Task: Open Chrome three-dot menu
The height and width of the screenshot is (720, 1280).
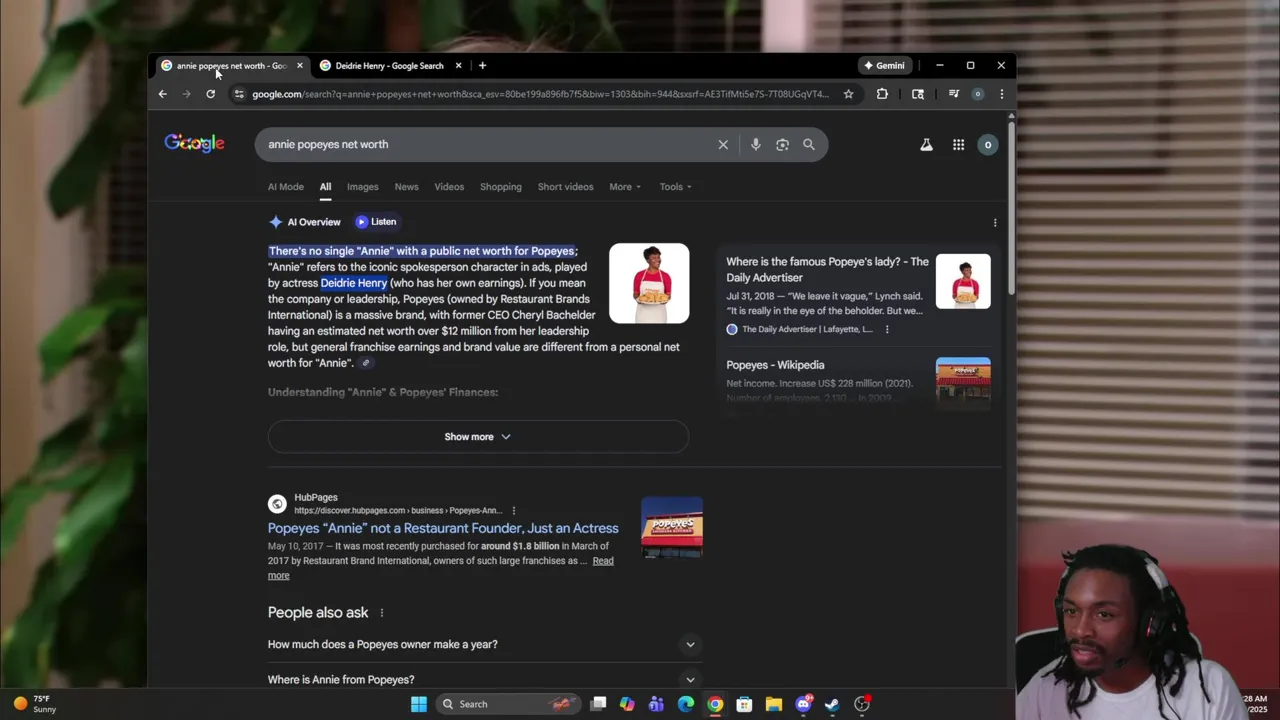Action: [1001, 94]
